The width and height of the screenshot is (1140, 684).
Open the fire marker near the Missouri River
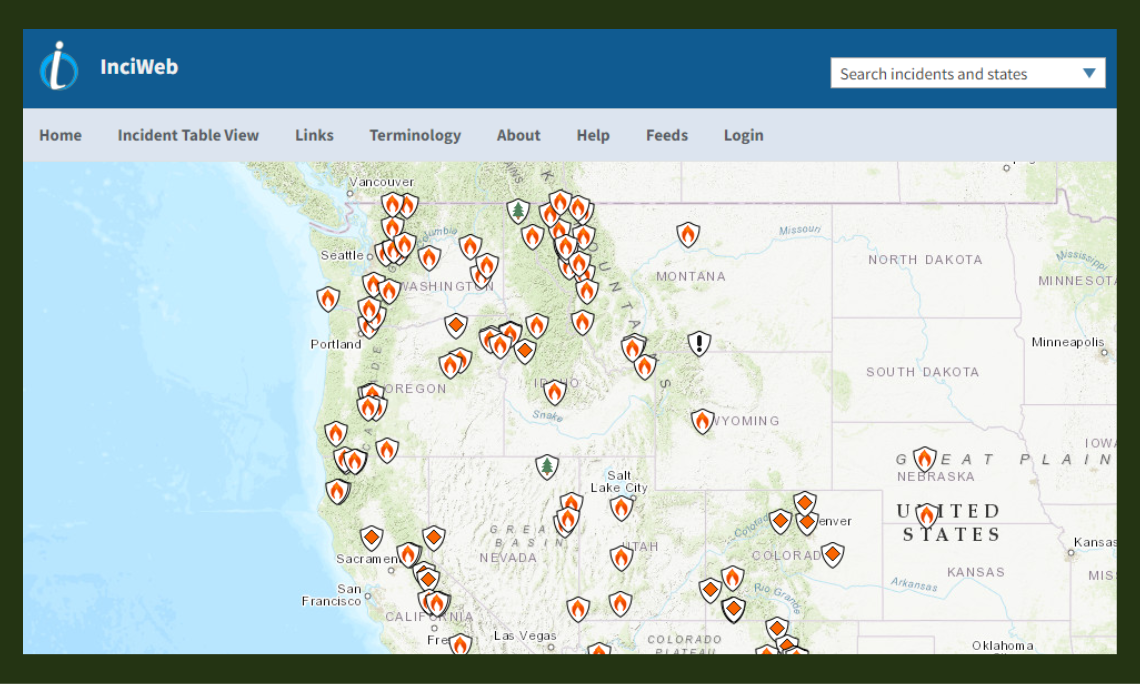(x=687, y=234)
